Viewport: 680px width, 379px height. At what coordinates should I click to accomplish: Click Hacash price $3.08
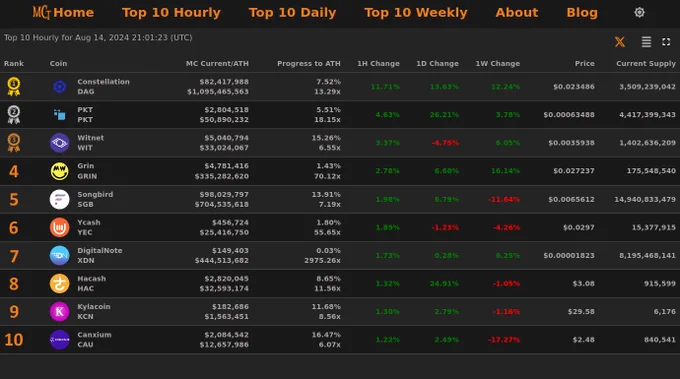pos(583,284)
